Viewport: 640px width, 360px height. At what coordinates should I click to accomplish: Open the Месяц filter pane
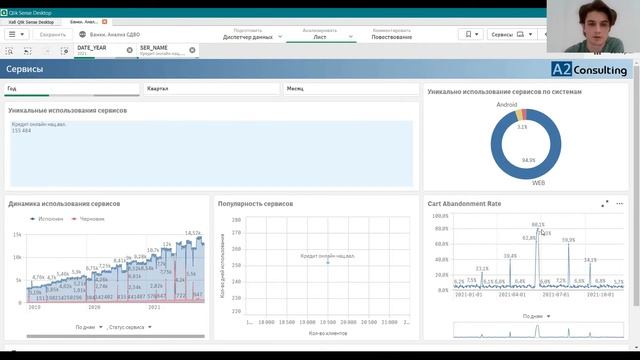[351, 89]
